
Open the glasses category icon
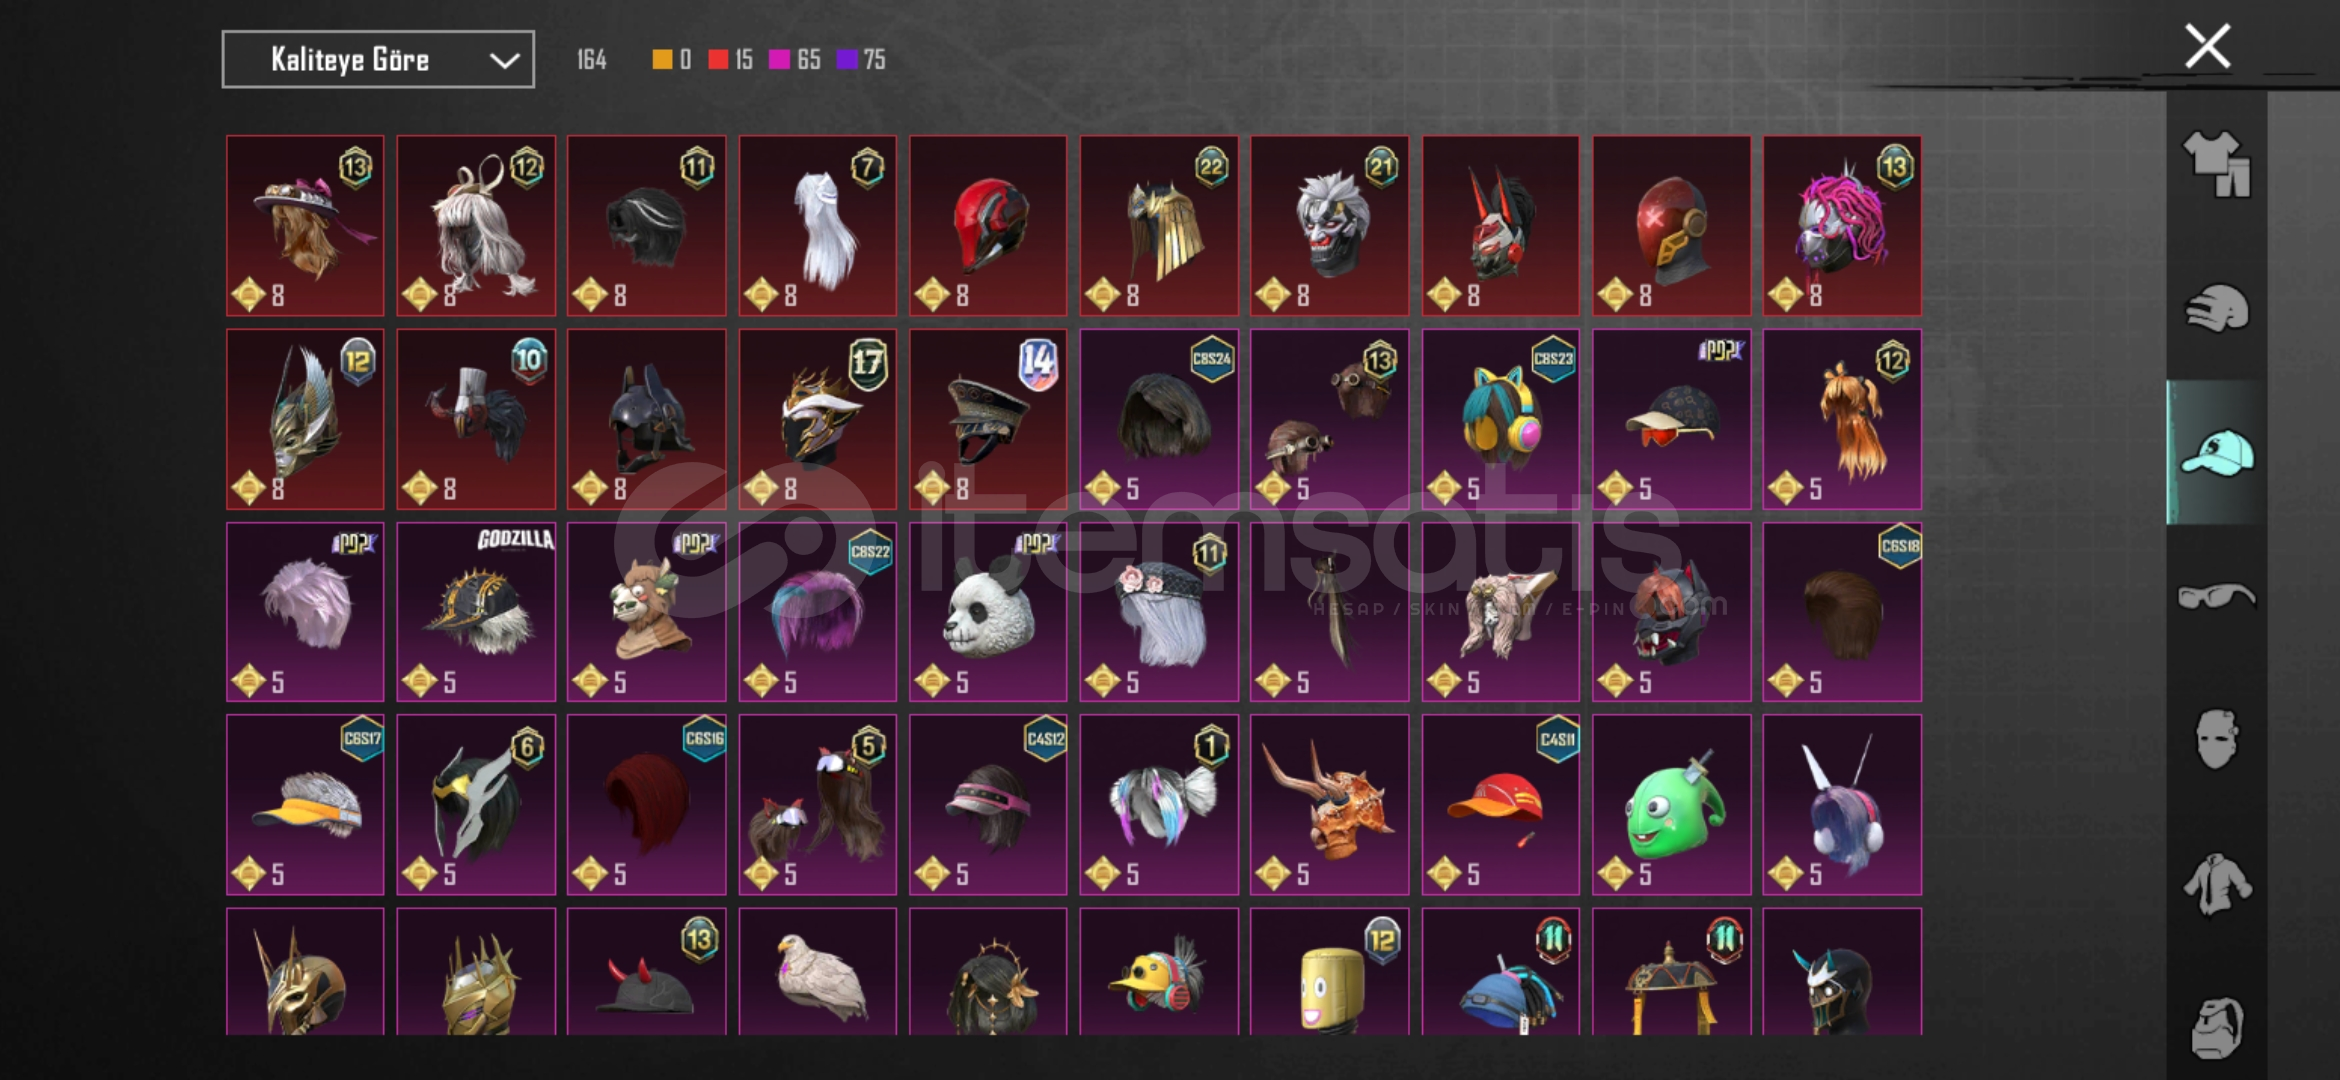pos(2216,597)
